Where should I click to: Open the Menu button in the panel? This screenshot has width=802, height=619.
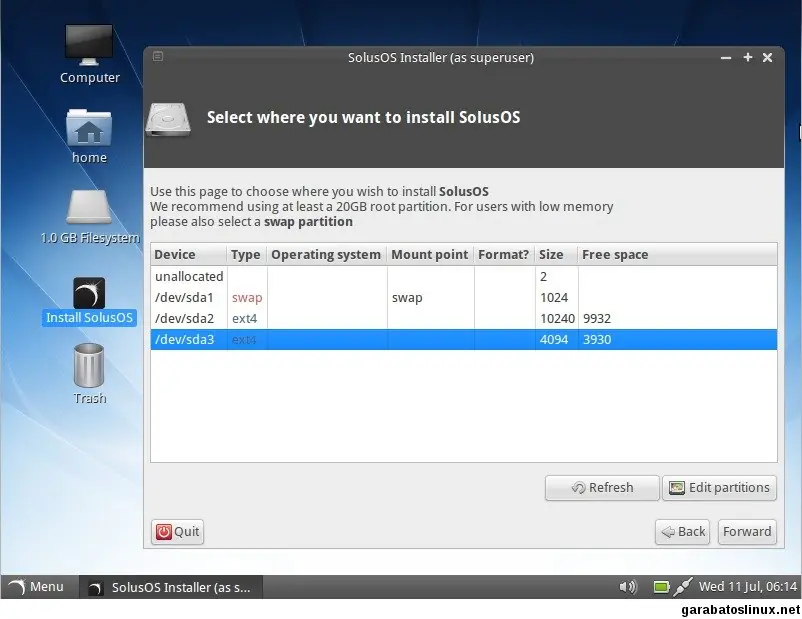(x=37, y=587)
